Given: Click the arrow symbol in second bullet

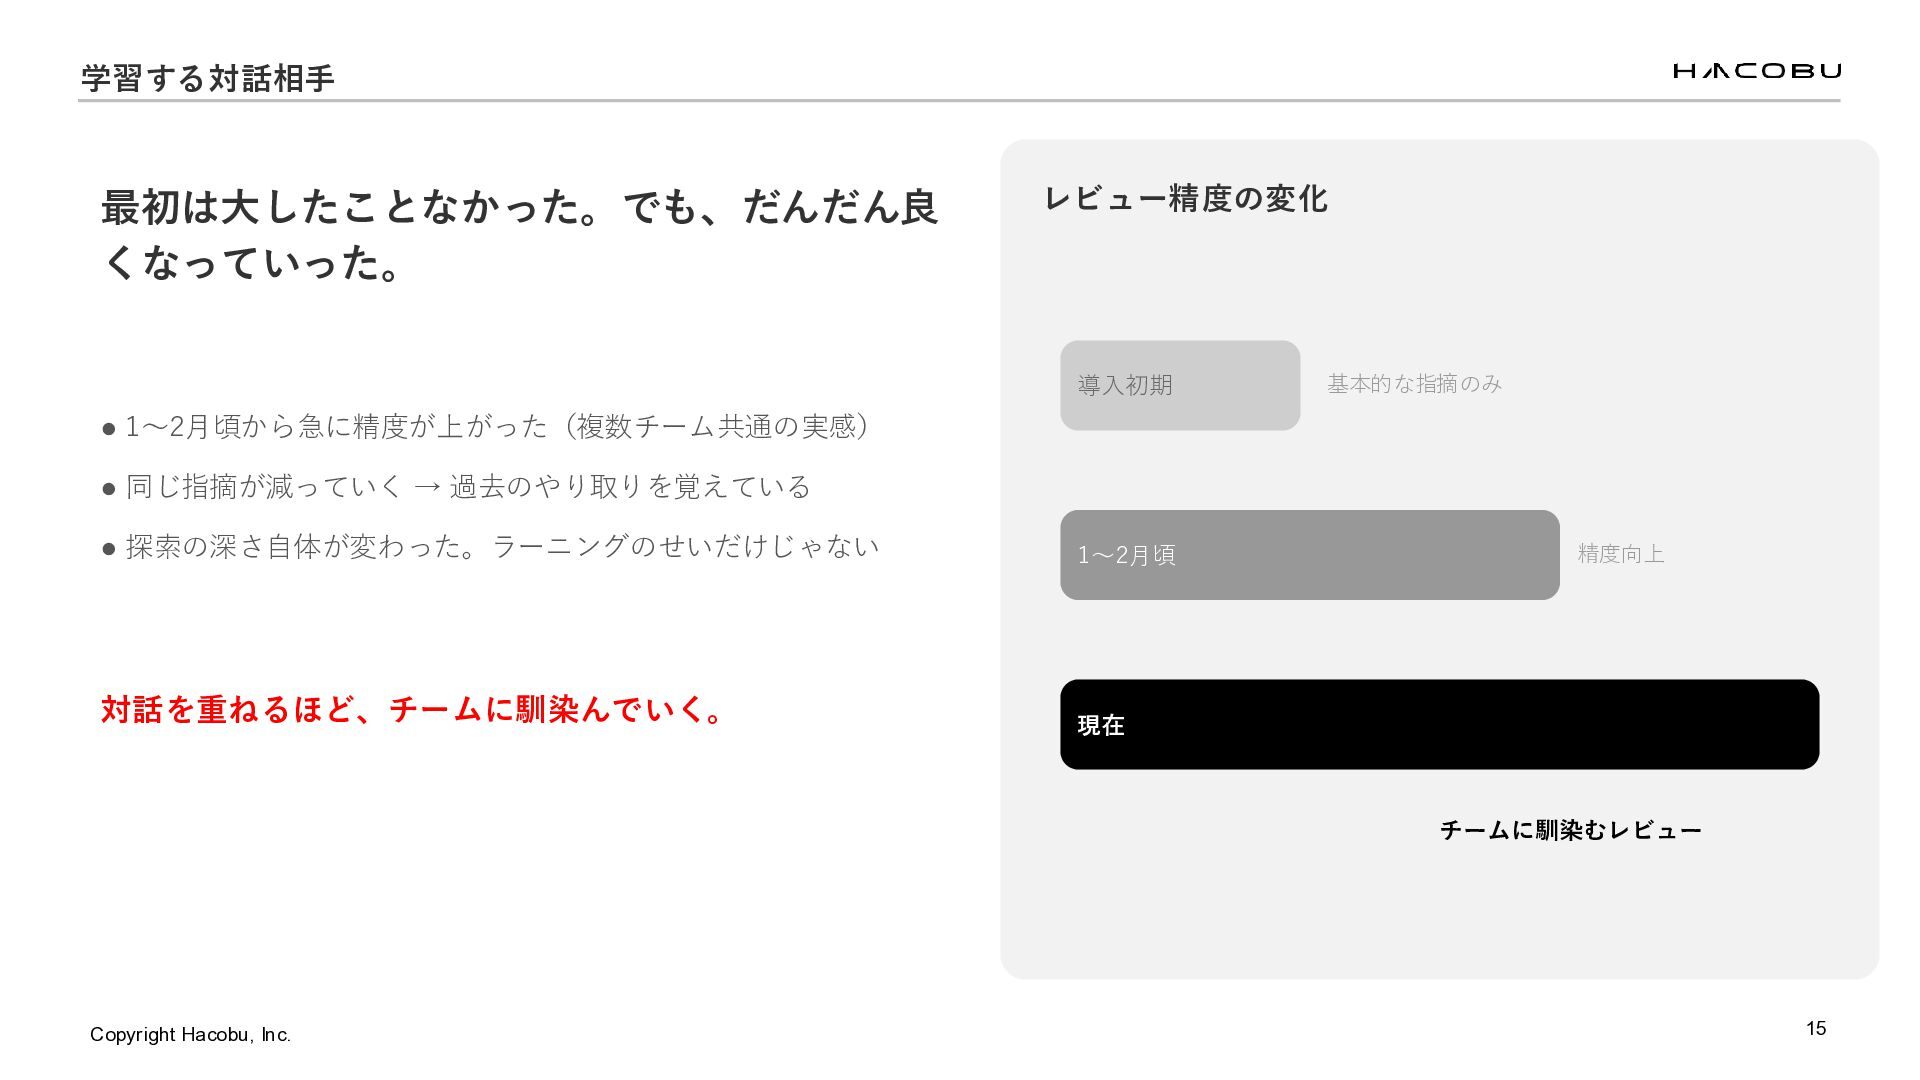Looking at the screenshot, I should click(x=426, y=487).
